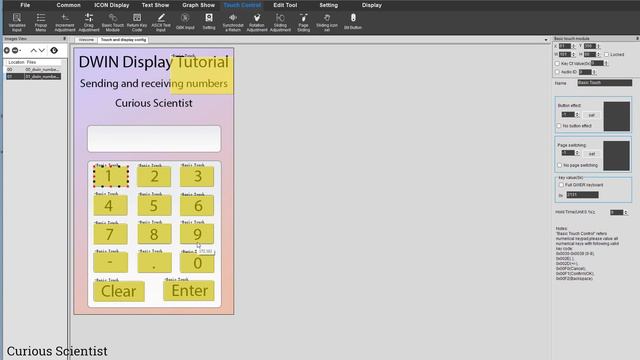Move image up with the up arrow
This screenshot has width=640, height=360.
[x=33, y=50]
